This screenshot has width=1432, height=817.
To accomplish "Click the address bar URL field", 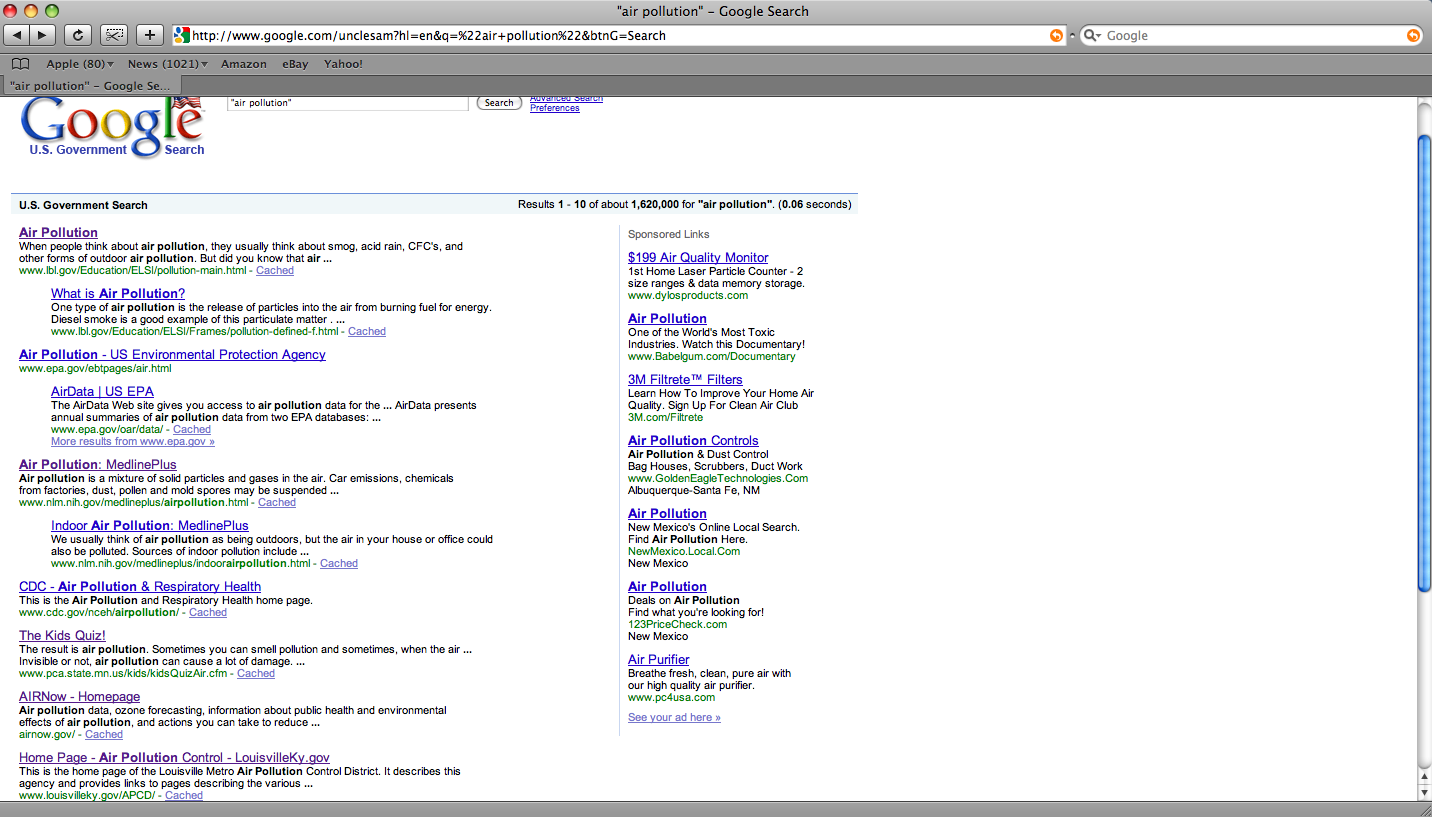I will pyautogui.click(x=620, y=35).
